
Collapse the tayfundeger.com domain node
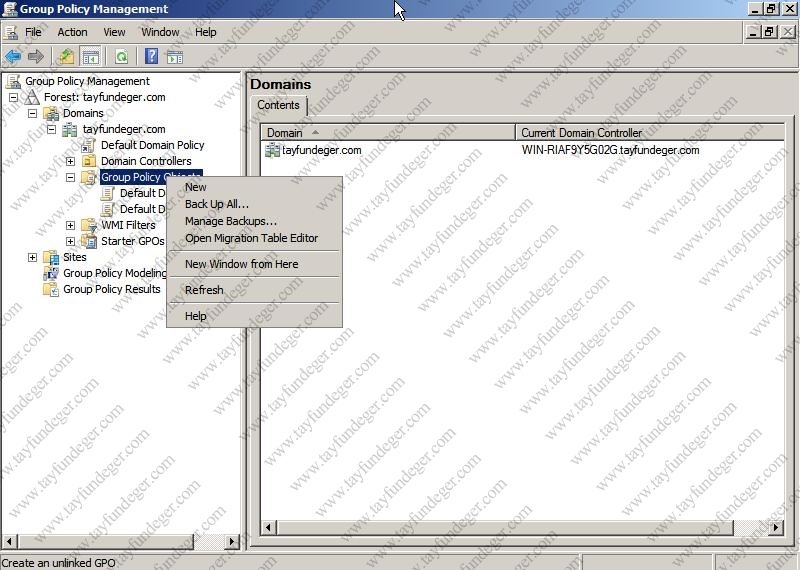pos(52,129)
